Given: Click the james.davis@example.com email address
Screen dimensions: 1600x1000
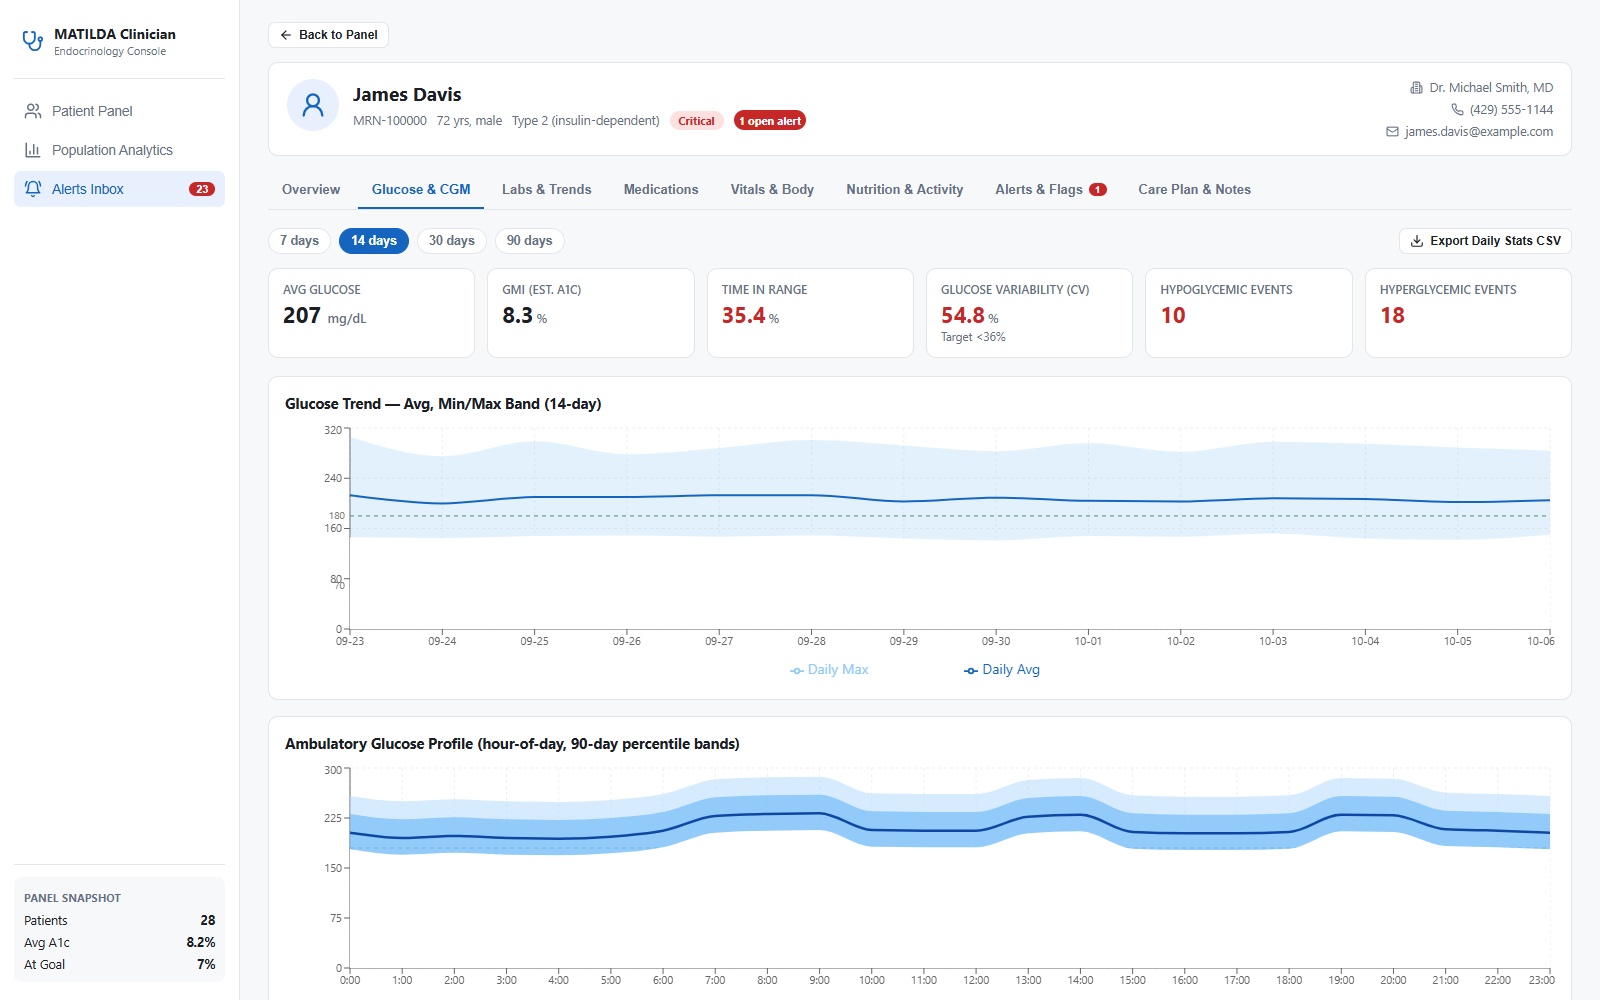Looking at the screenshot, I should (1478, 132).
